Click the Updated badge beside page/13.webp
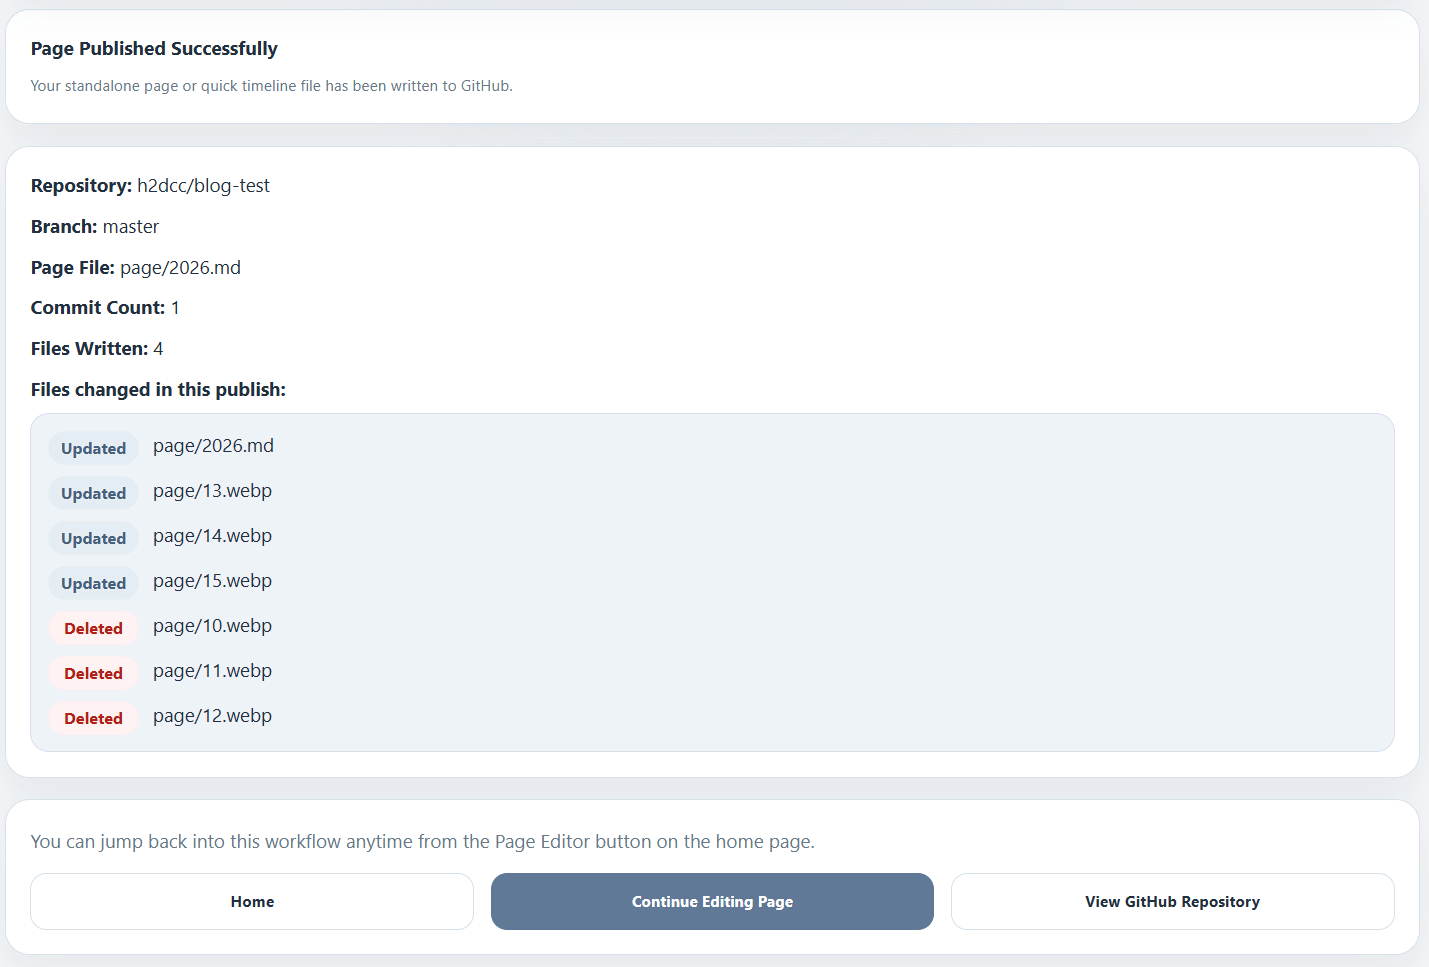This screenshot has width=1429, height=967. pyautogui.click(x=93, y=494)
